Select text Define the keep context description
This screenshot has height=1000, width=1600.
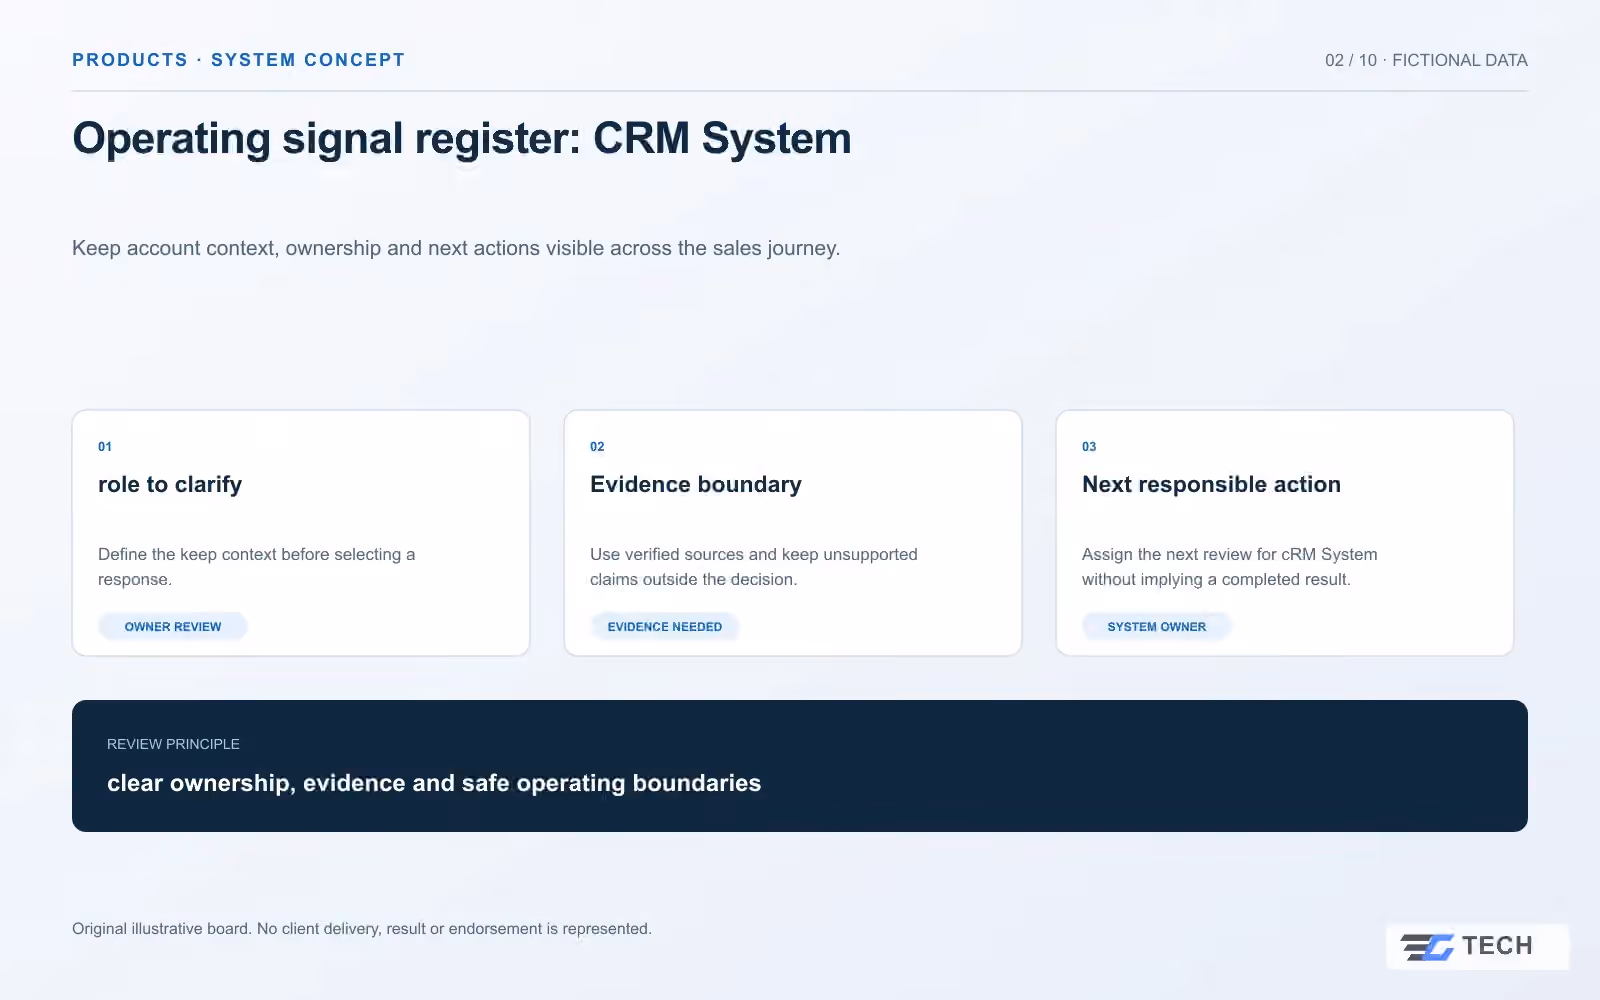click(256, 567)
